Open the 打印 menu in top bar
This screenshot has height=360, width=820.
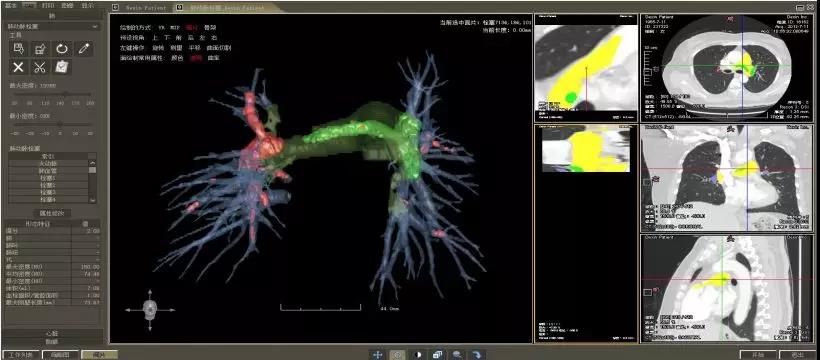coord(48,5)
